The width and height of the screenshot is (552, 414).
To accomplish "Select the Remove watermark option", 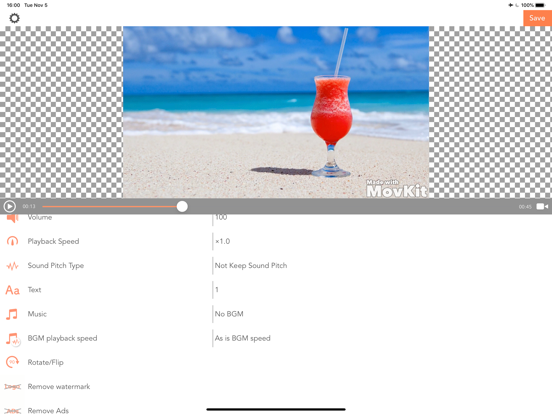I will click(59, 387).
